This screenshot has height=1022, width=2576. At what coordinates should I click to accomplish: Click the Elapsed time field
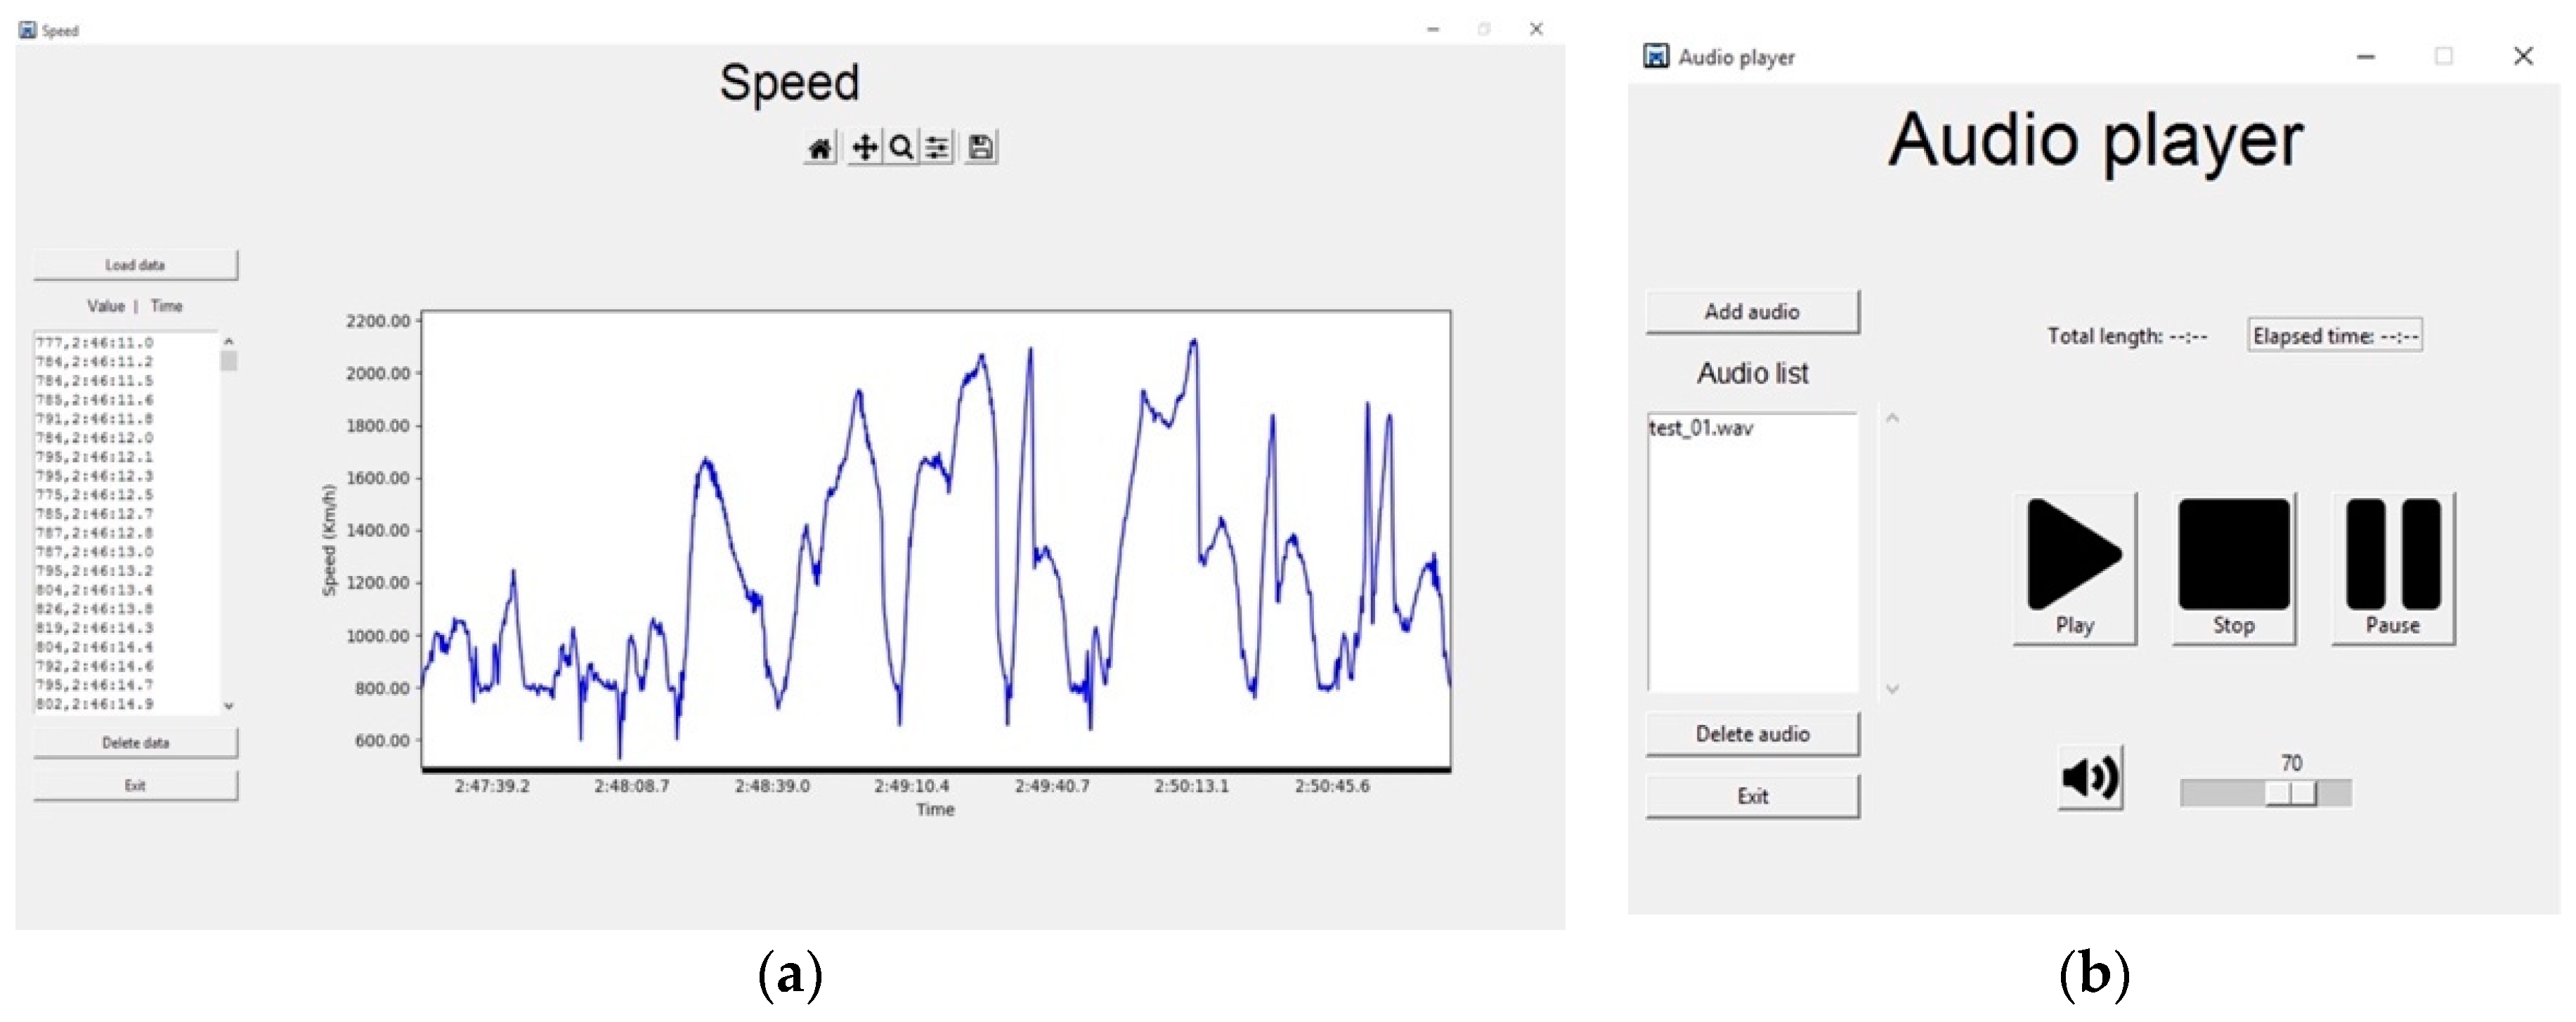pyautogui.click(x=2335, y=336)
